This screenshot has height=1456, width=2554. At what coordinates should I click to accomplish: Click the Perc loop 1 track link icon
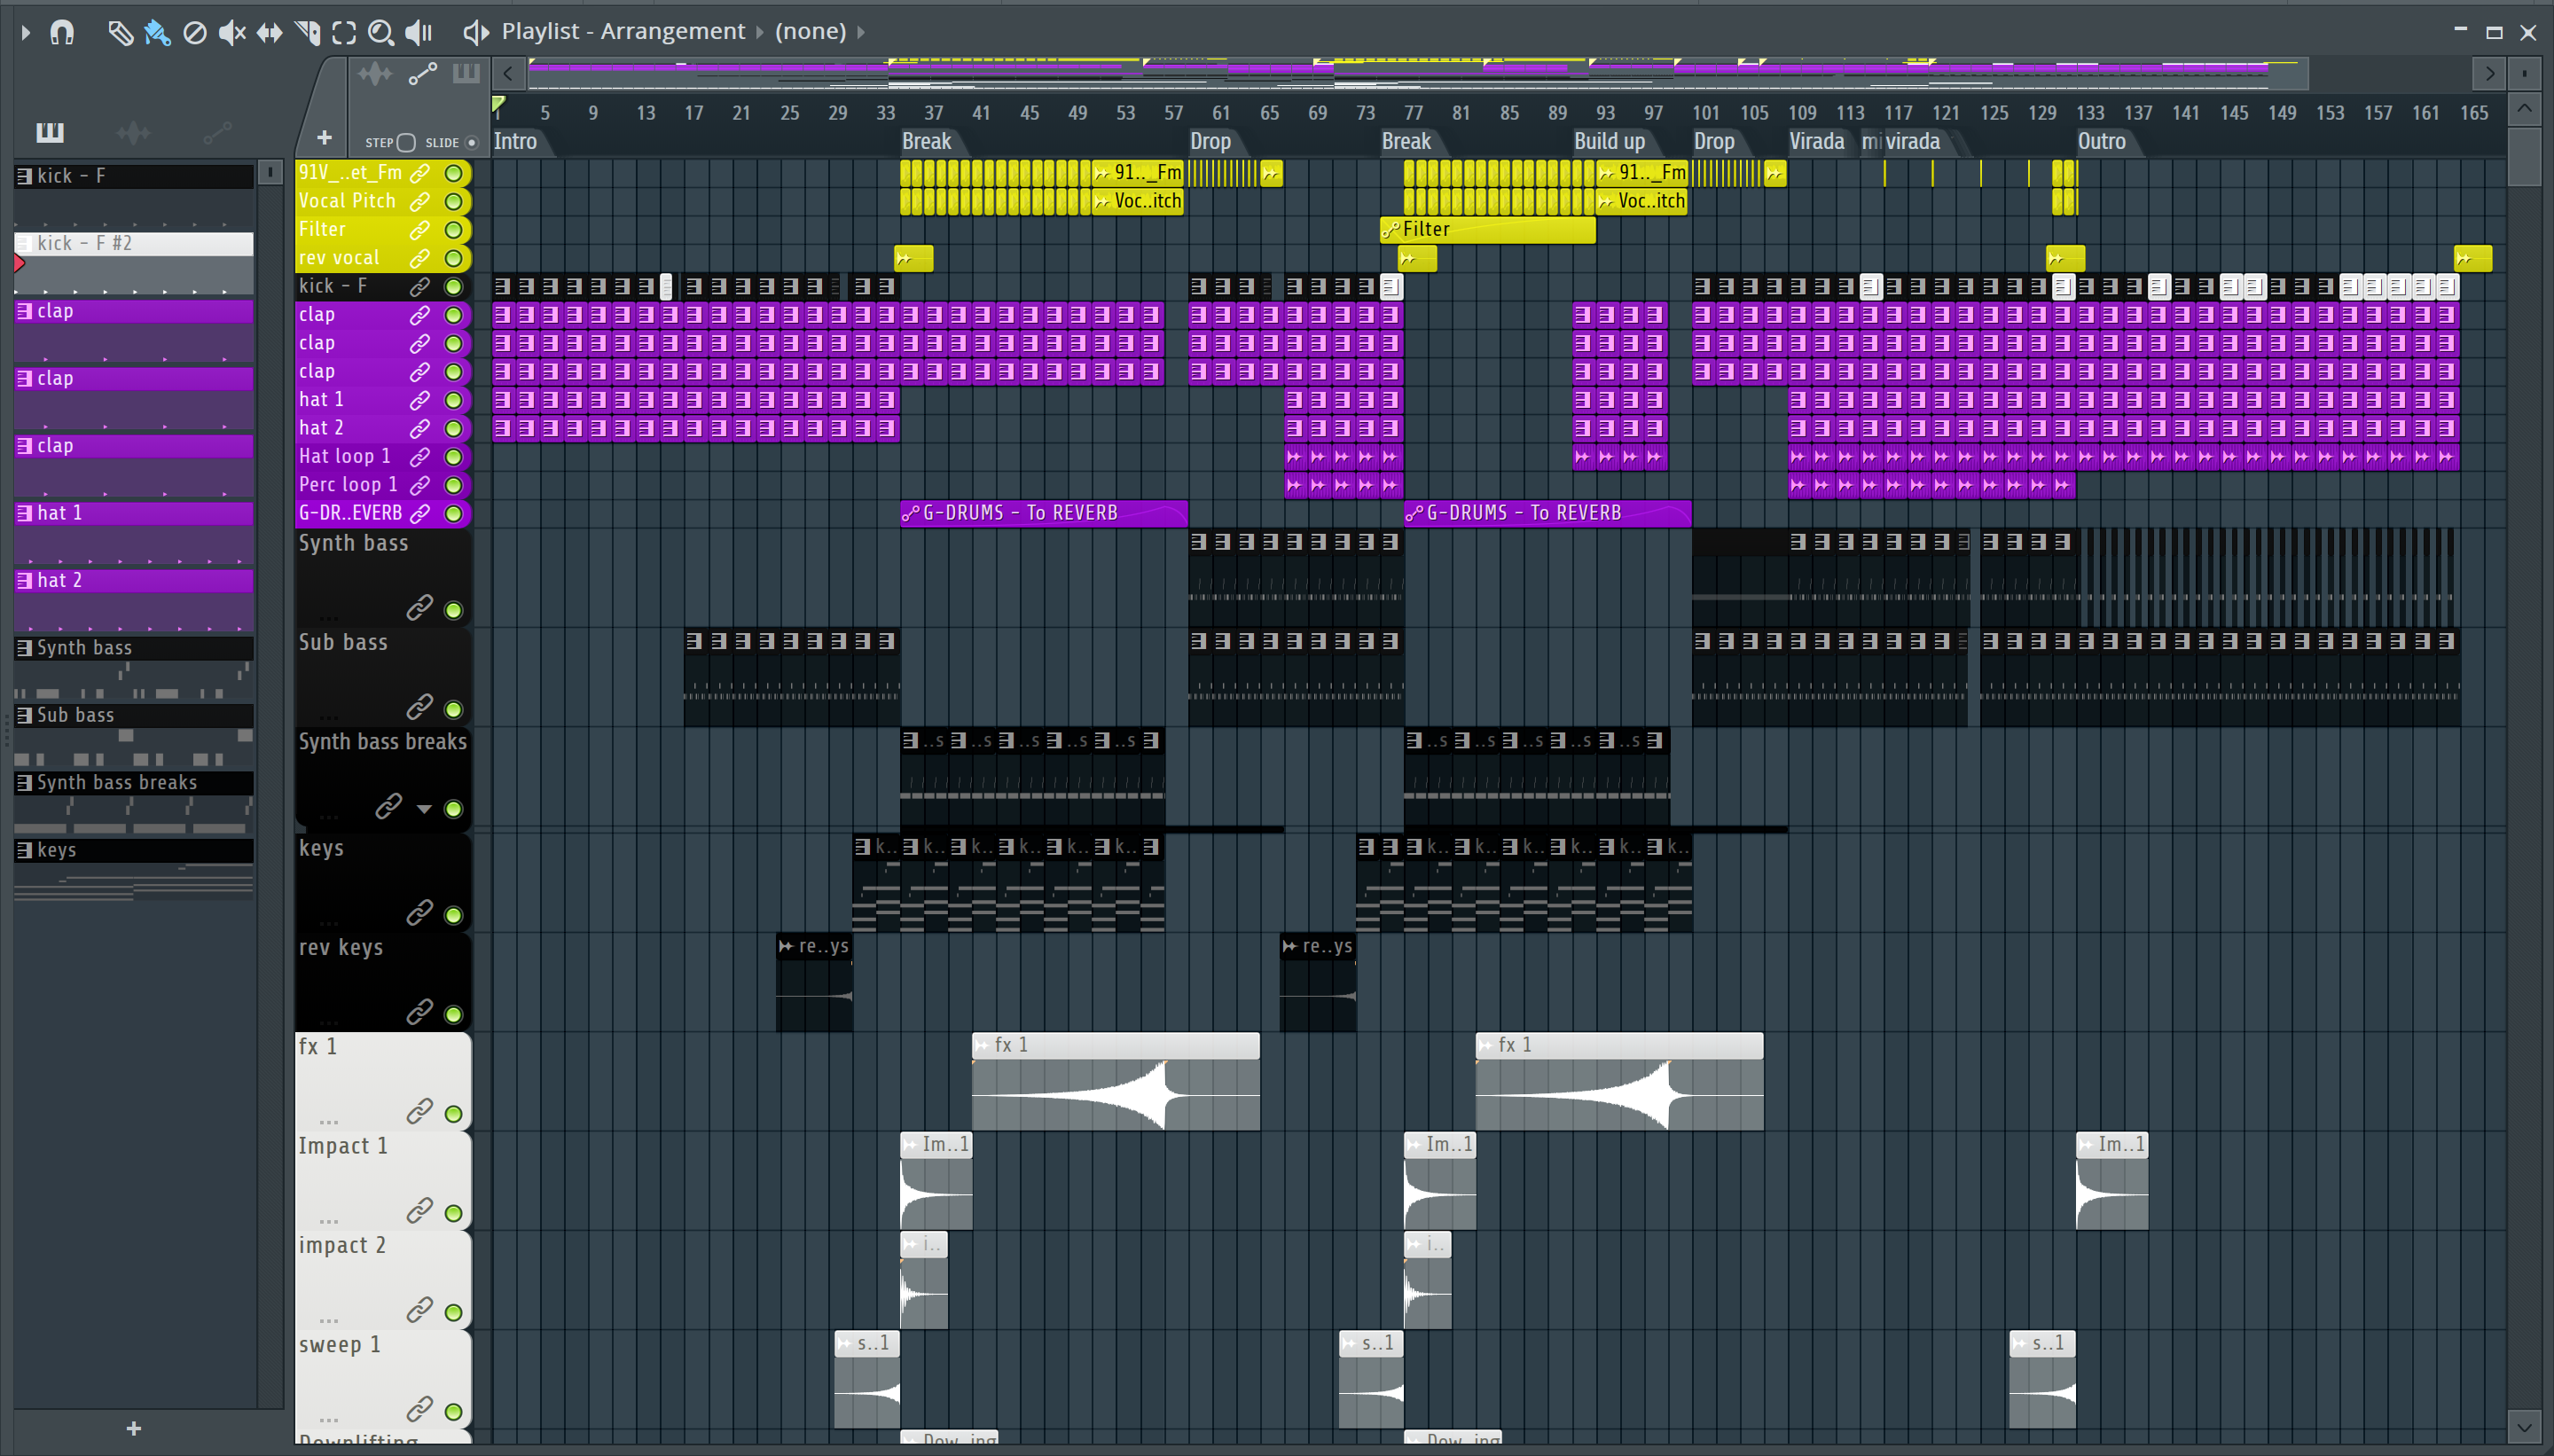(420, 485)
